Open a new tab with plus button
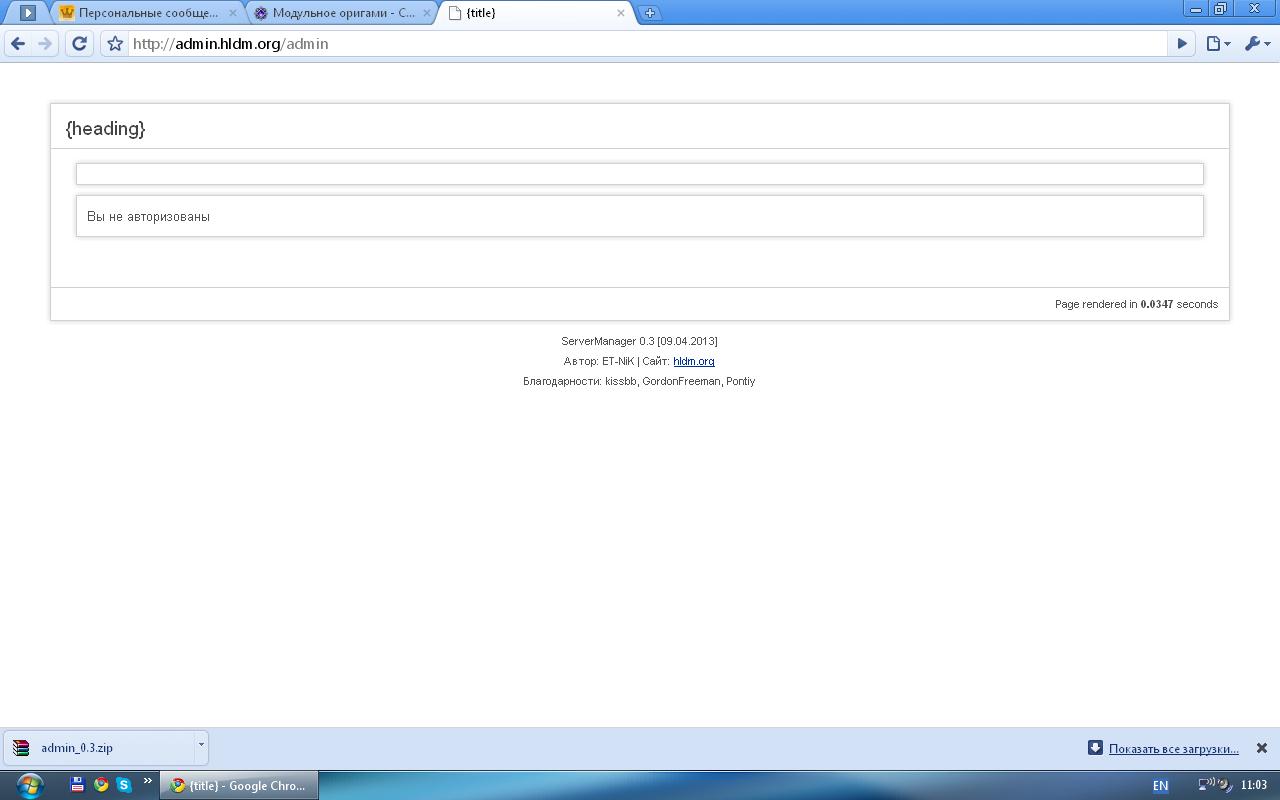The width and height of the screenshot is (1280, 800). point(650,13)
